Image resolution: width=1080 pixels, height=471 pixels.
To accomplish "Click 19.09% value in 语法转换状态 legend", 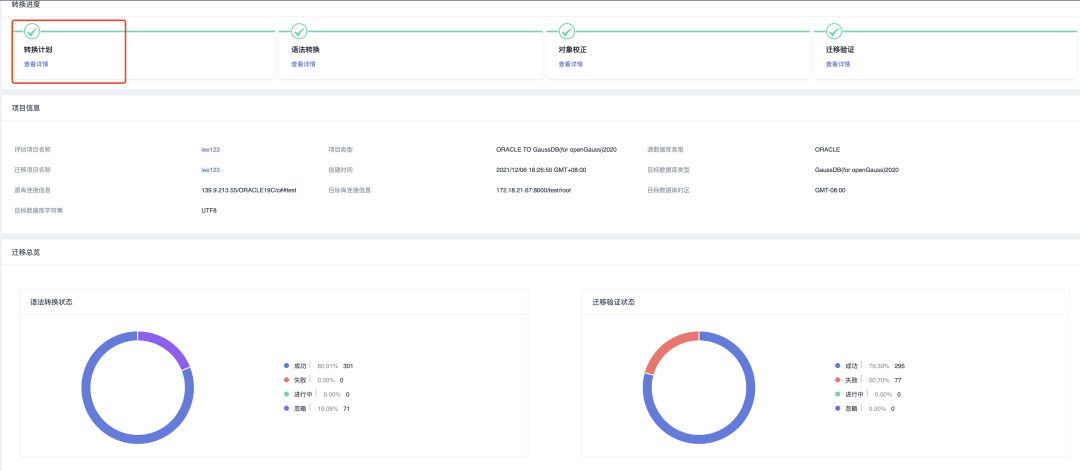I will tap(326, 409).
